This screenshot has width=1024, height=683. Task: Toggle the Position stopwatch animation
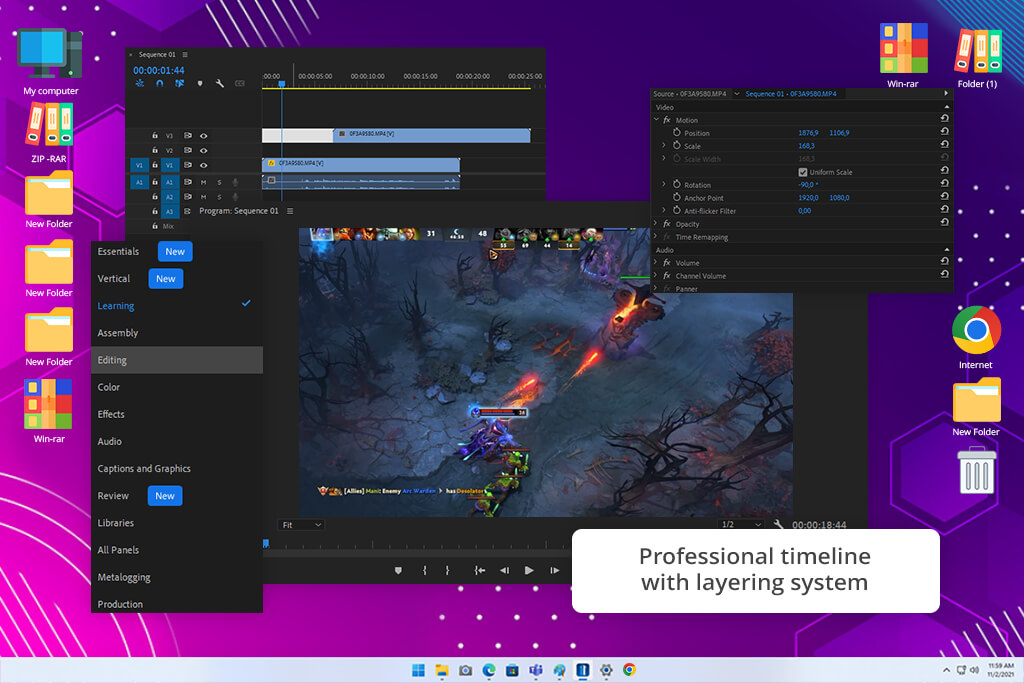pyautogui.click(x=677, y=133)
